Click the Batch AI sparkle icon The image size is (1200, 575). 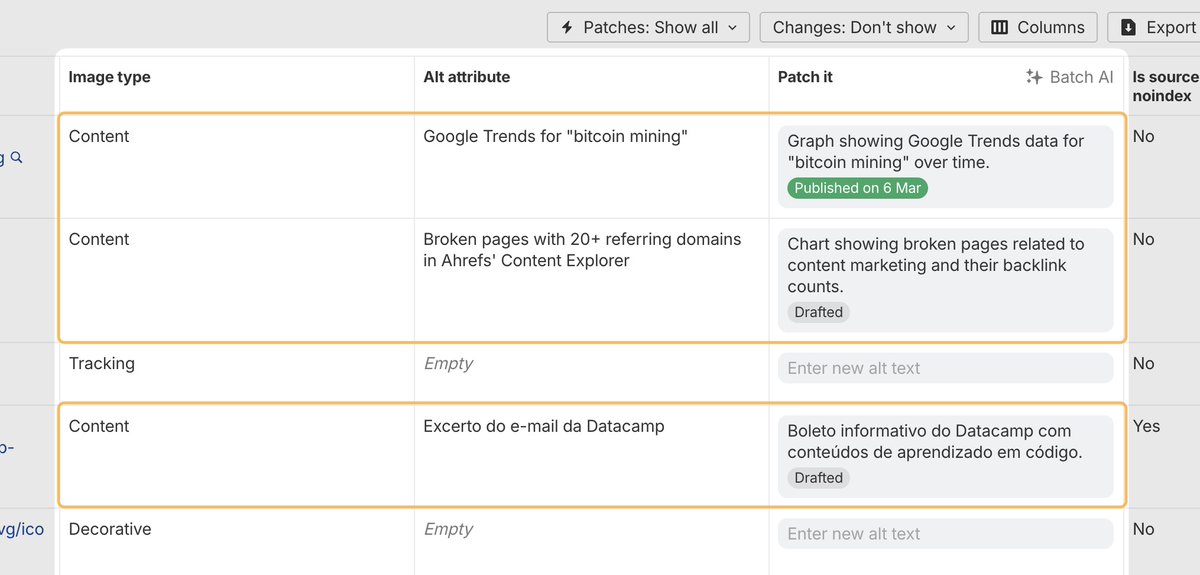click(1034, 77)
